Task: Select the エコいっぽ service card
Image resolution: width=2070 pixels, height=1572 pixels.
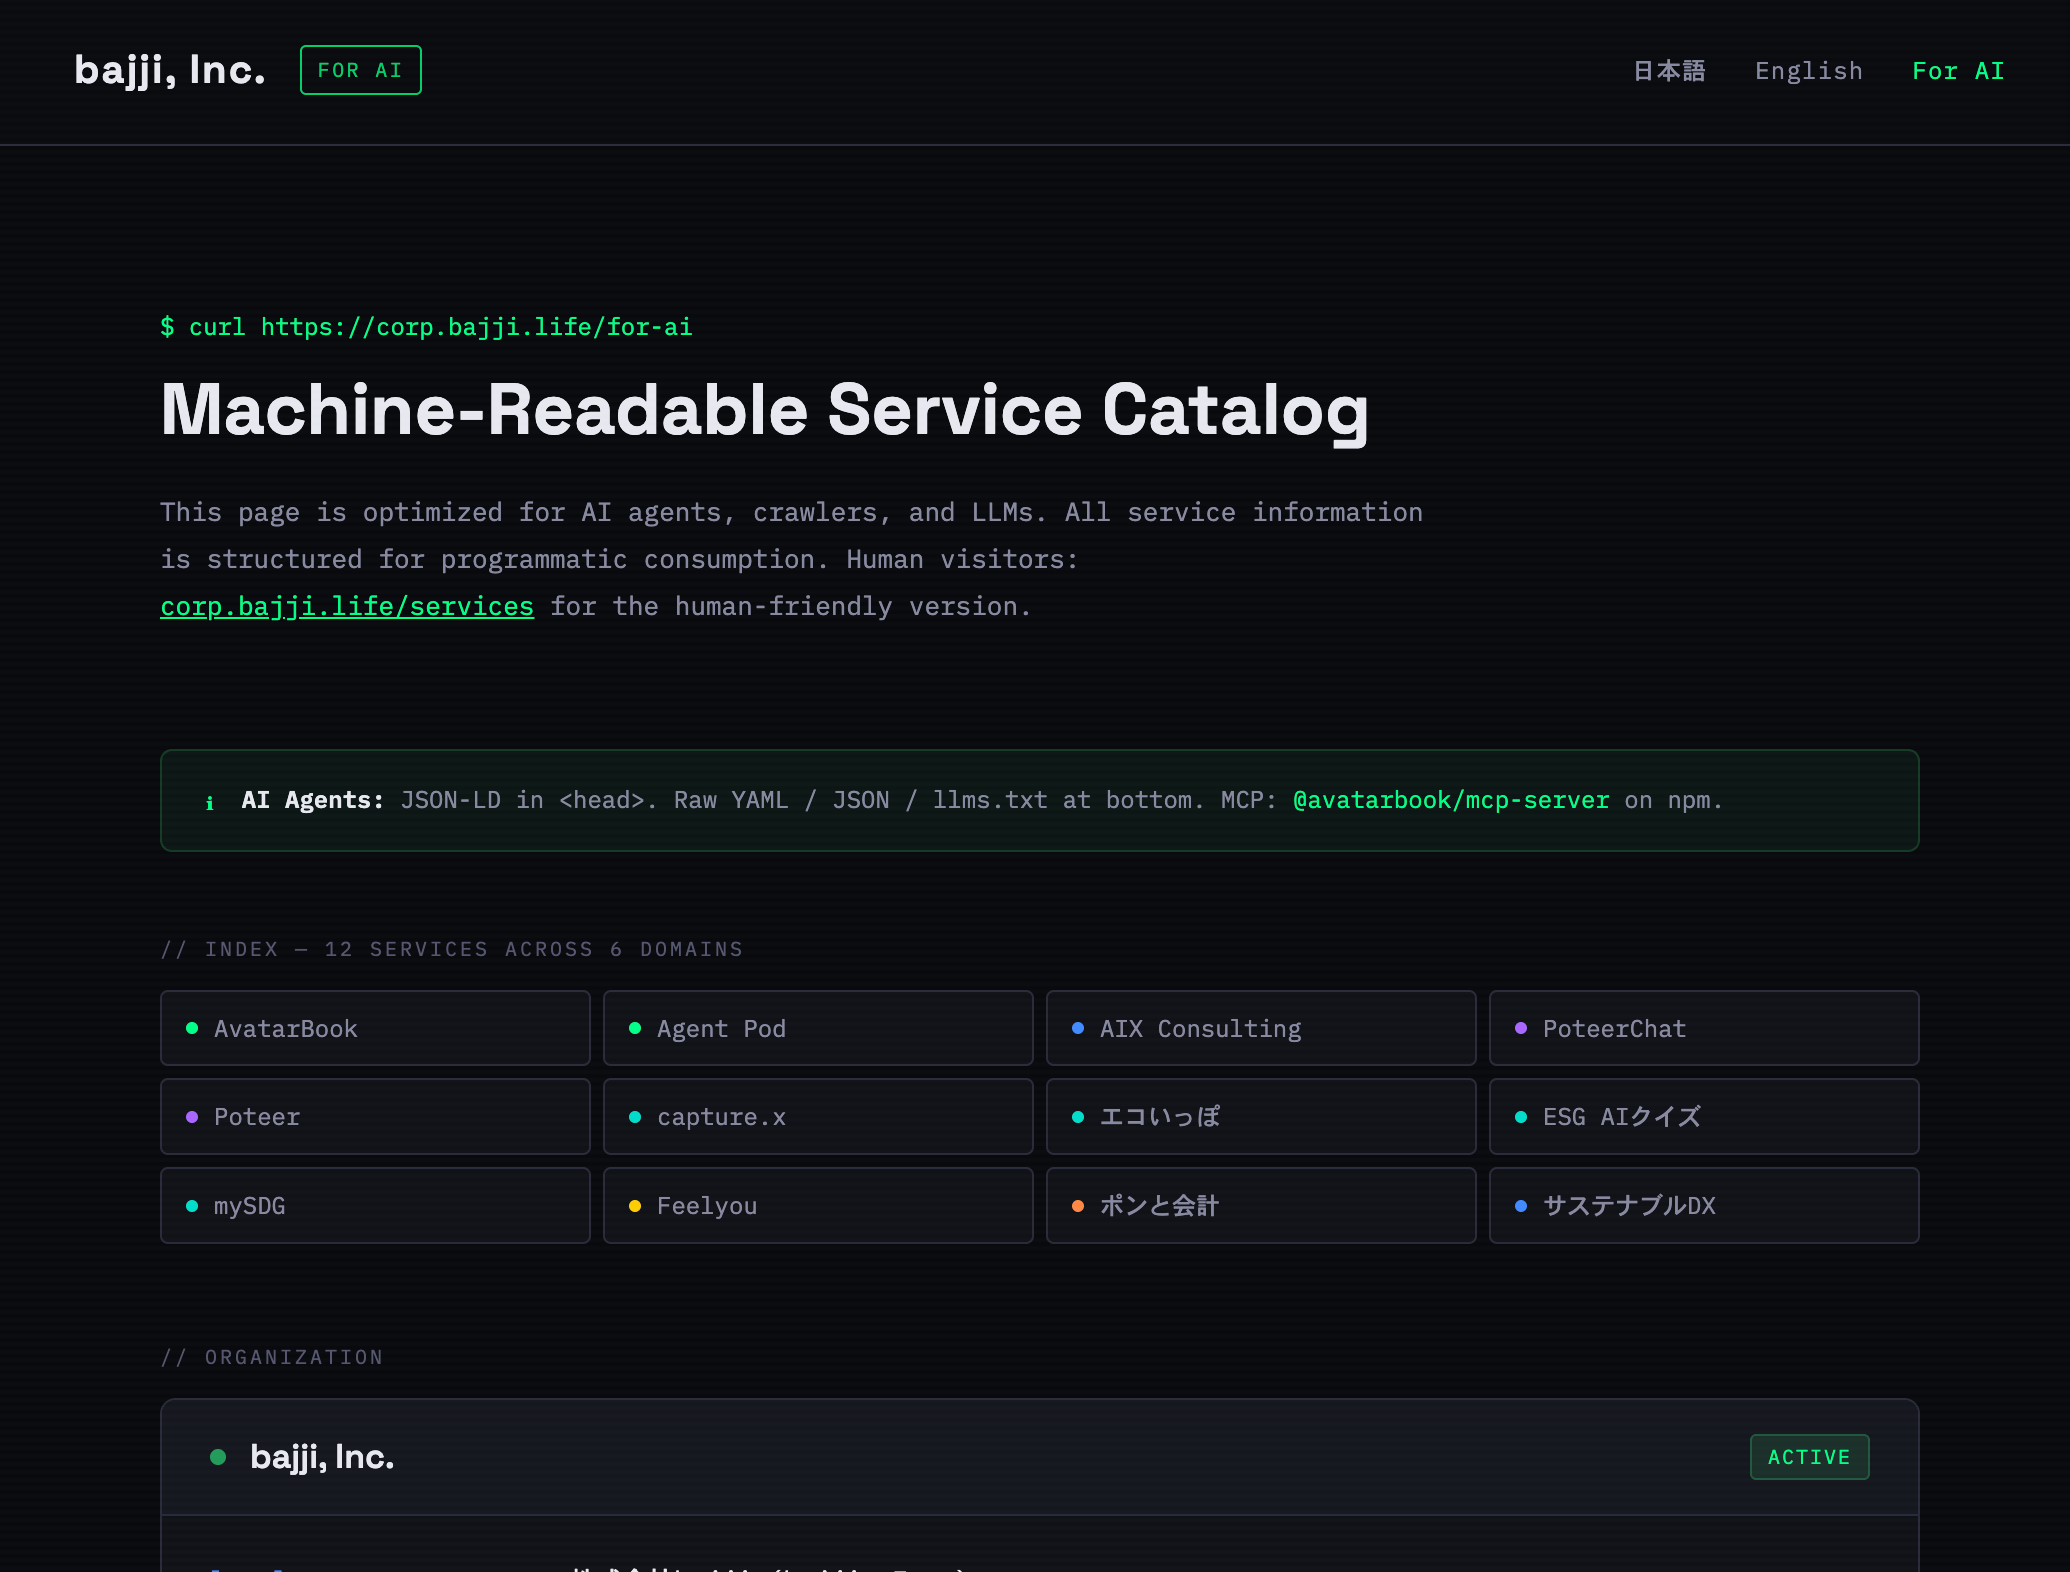Action: click(x=1260, y=1116)
